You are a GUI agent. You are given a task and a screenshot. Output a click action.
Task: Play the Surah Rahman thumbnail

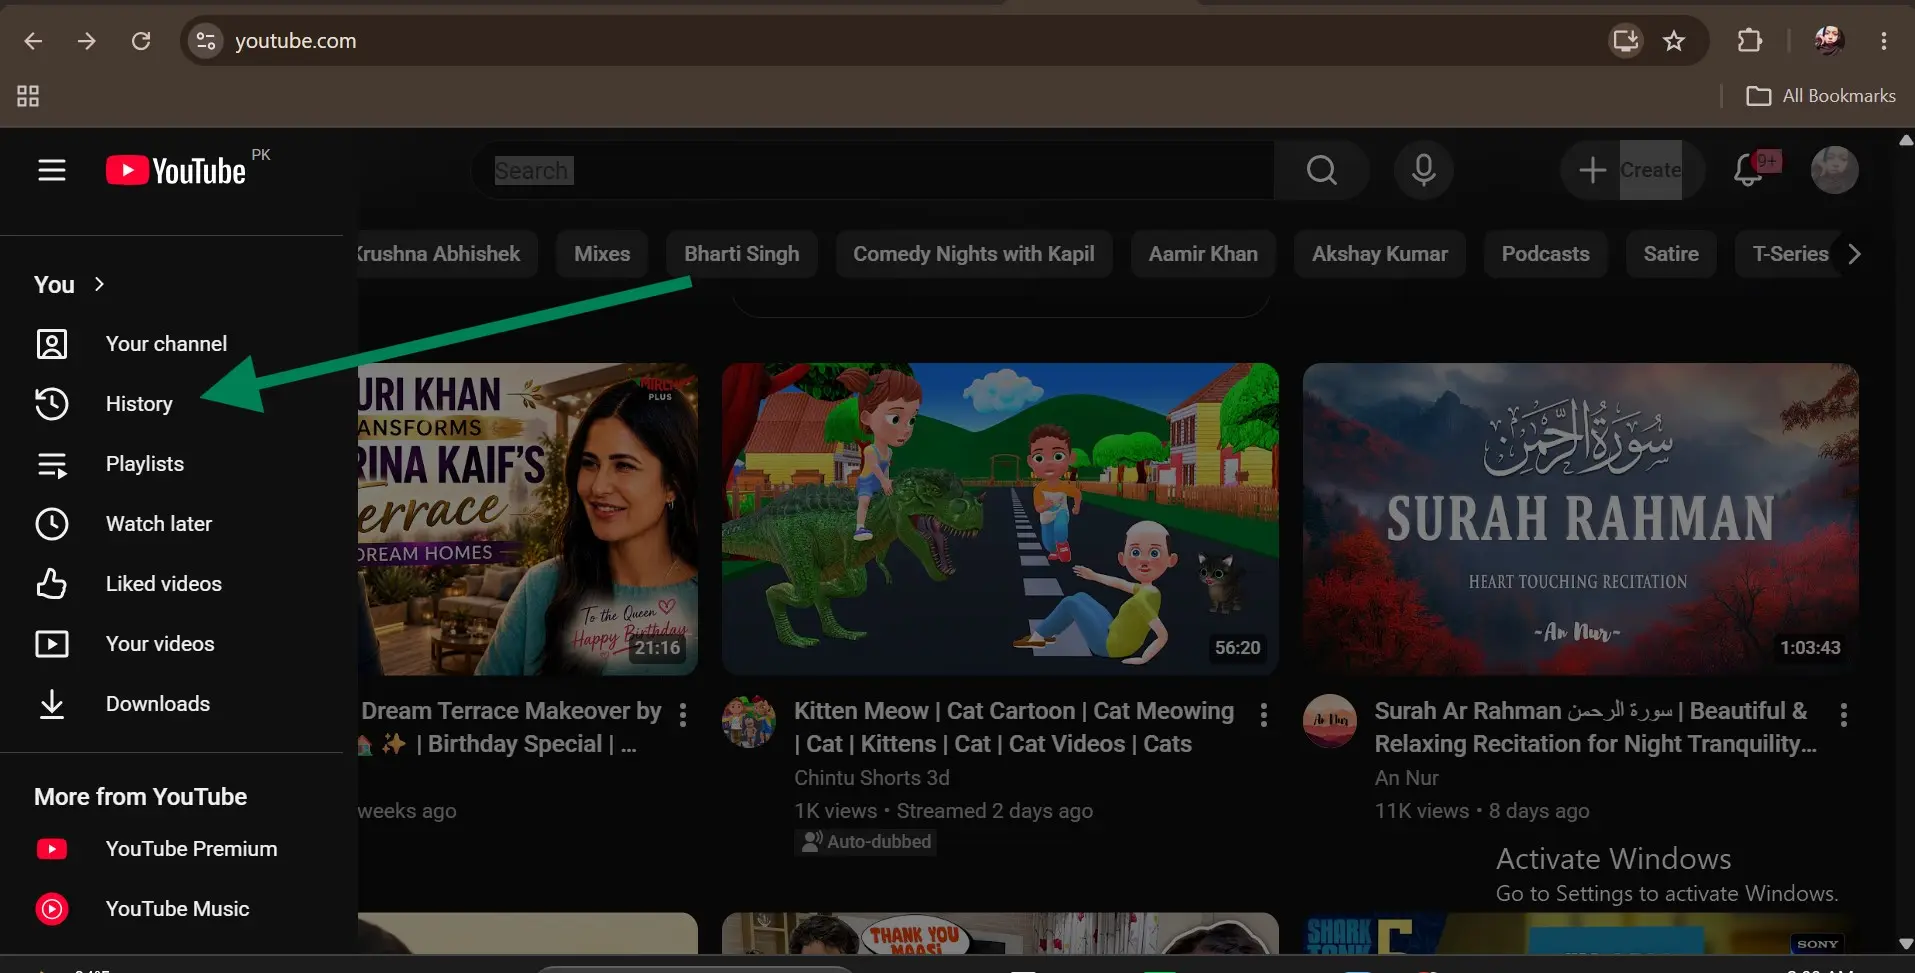point(1580,518)
